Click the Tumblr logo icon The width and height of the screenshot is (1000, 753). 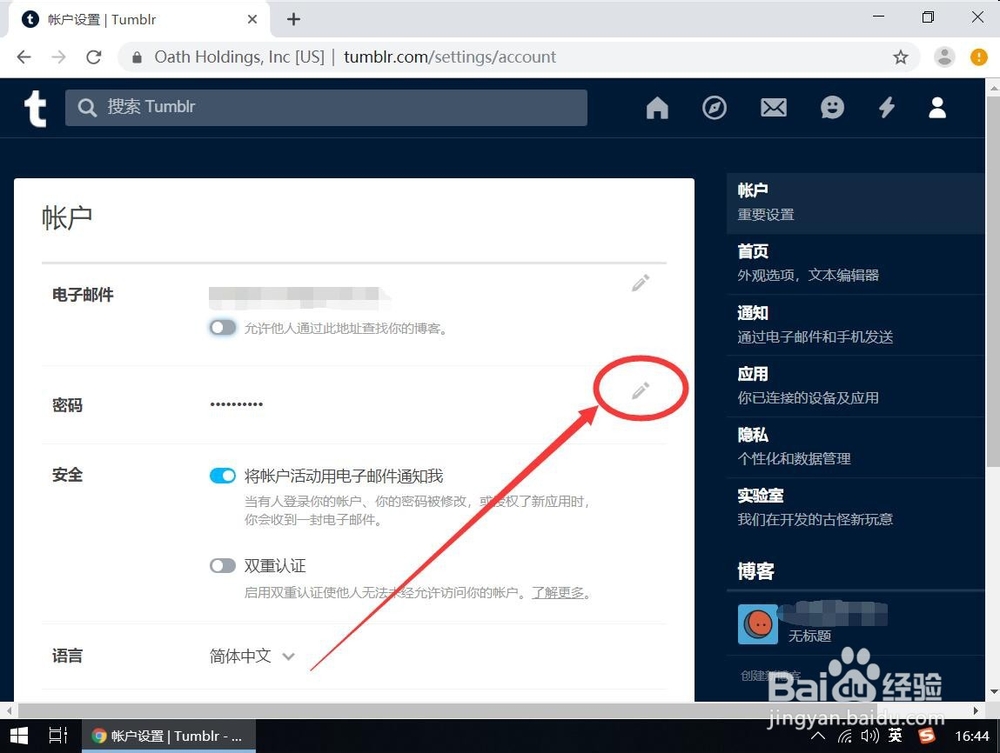point(35,108)
